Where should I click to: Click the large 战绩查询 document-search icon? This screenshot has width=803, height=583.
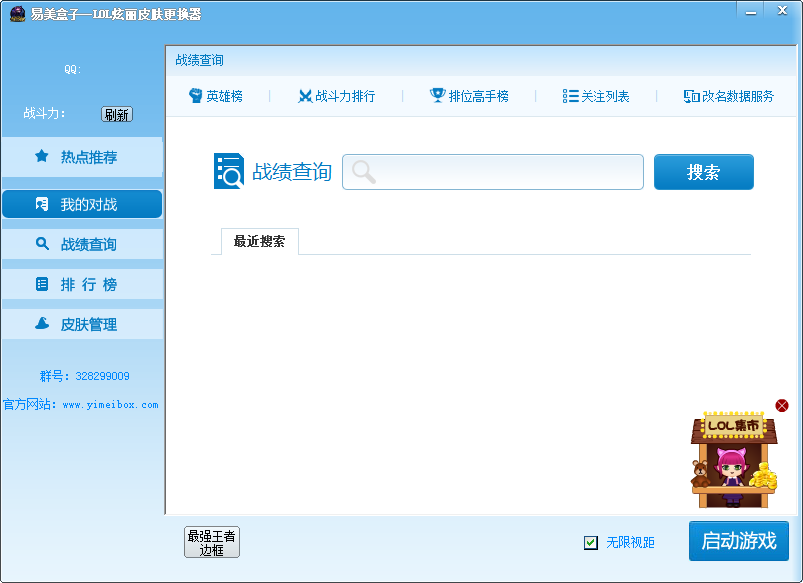click(228, 171)
